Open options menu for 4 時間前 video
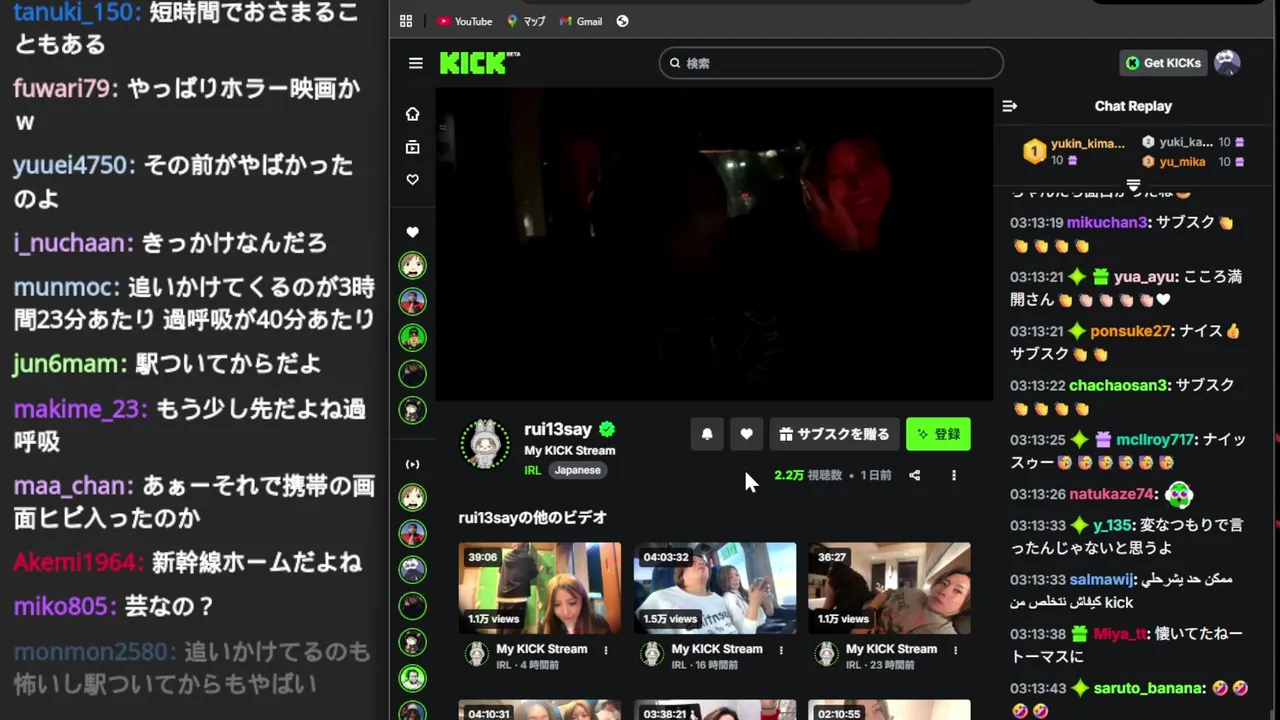Screen dimensions: 1280x720 coord(606,650)
